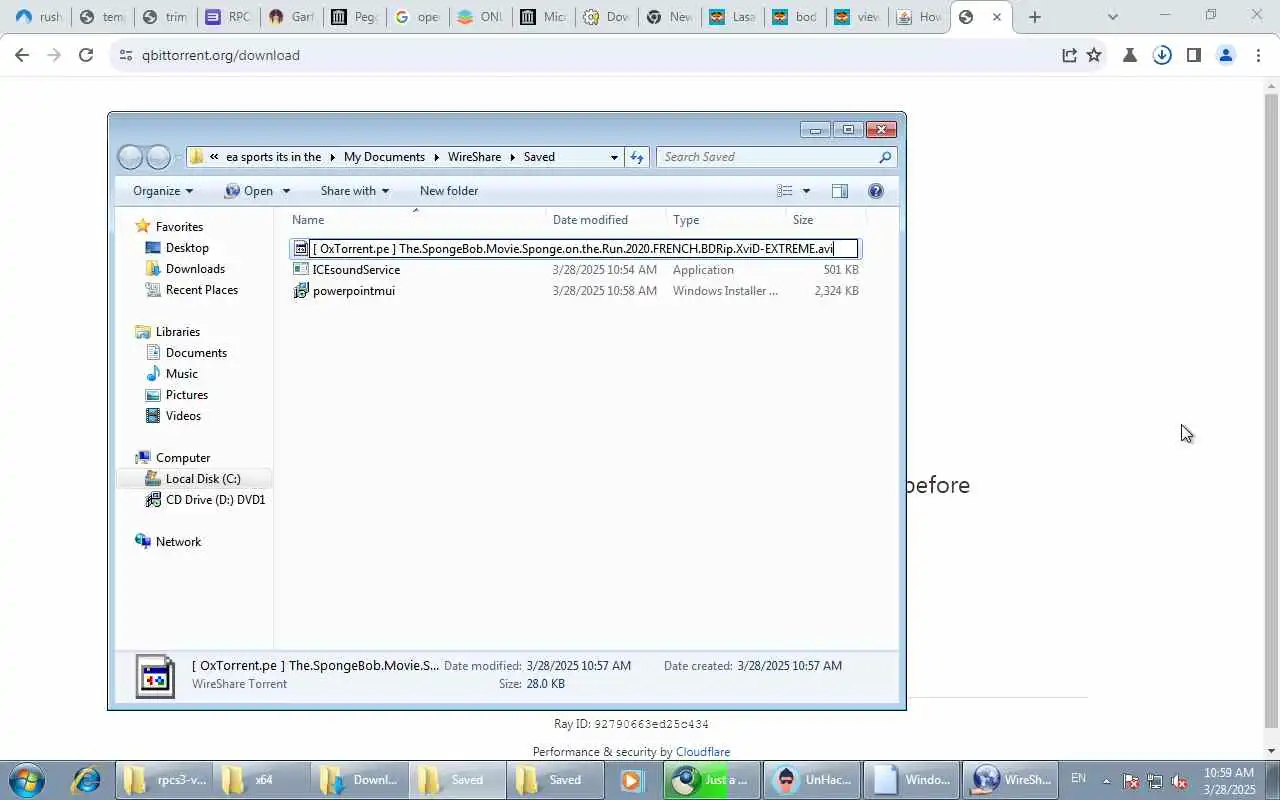Switch to the Garf browser tab
The image size is (1280, 800).
pos(292,17)
